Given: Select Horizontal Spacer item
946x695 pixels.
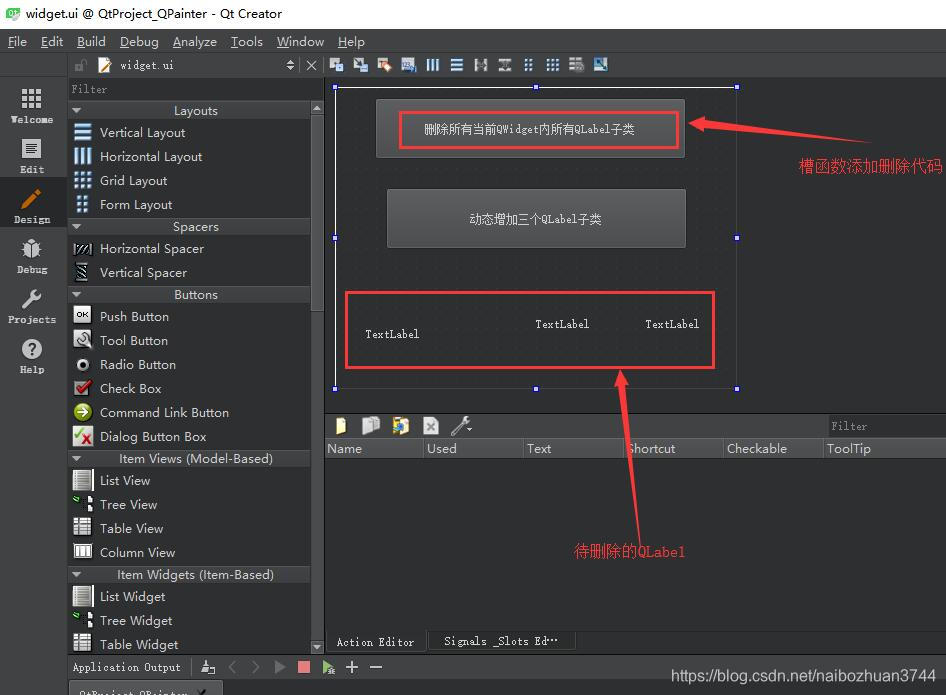Looking at the screenshot, I should [151, 249].
